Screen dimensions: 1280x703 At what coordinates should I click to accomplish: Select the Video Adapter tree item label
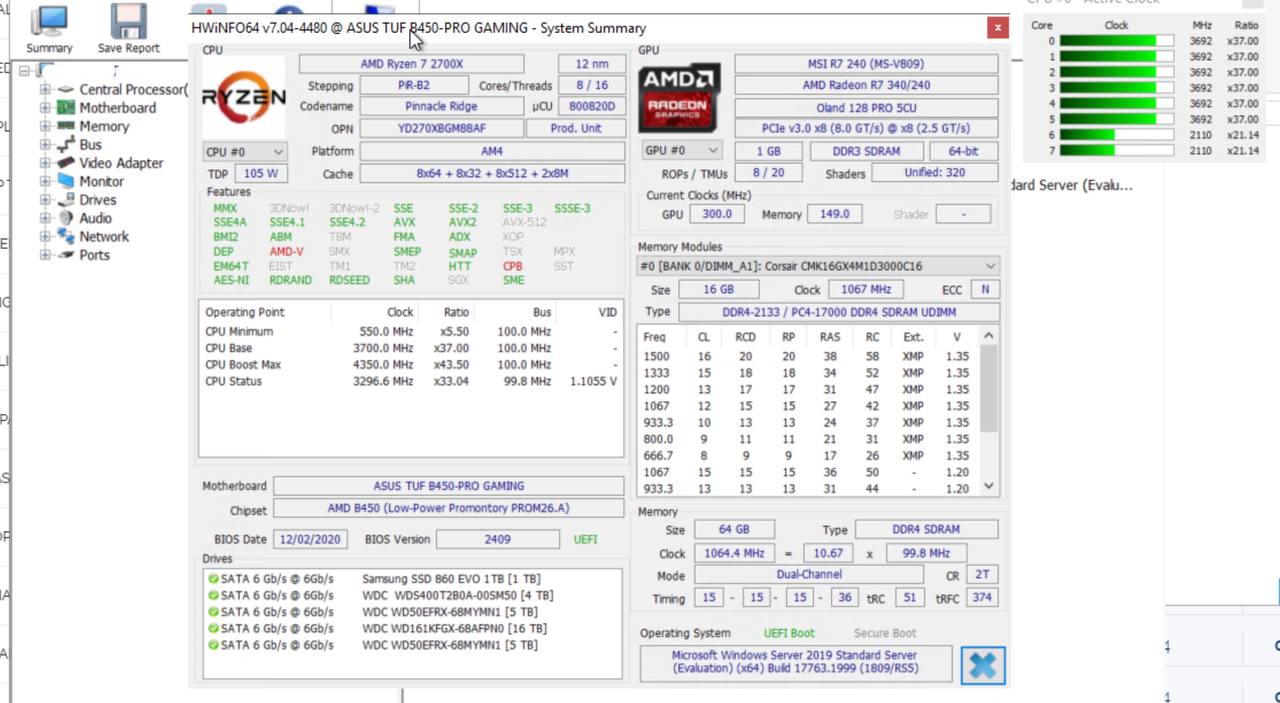pos(121,163)
